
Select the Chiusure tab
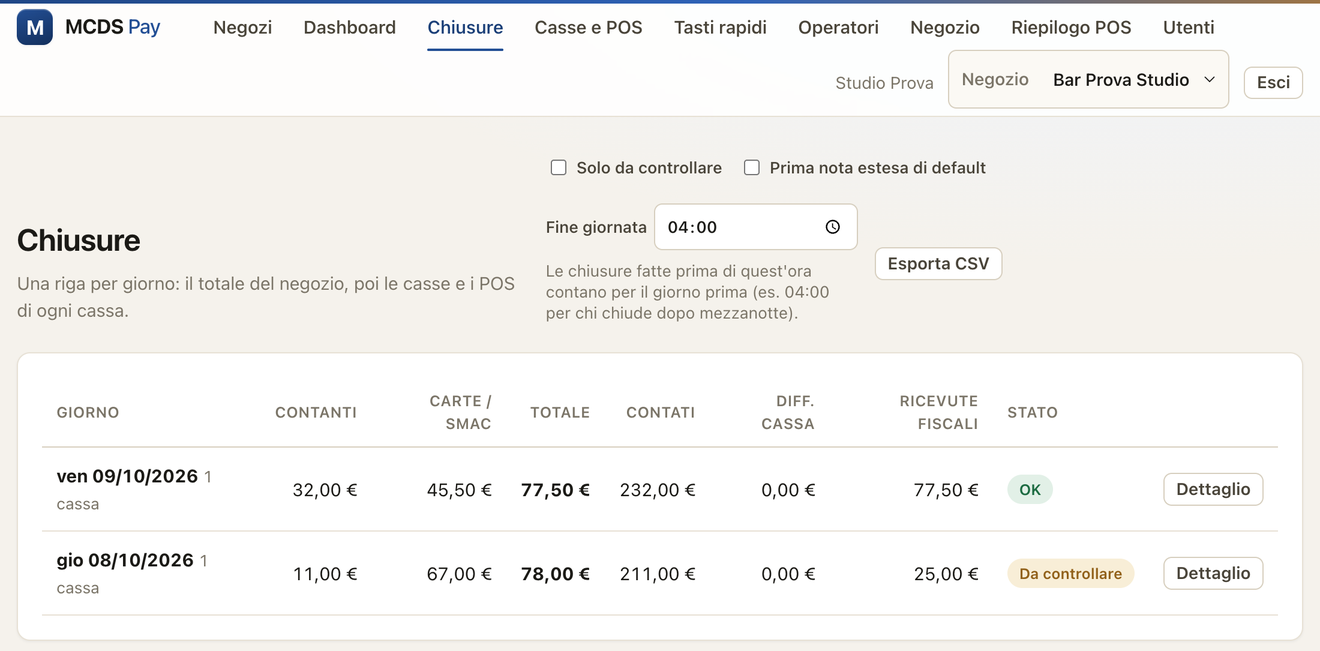point(465,28)
